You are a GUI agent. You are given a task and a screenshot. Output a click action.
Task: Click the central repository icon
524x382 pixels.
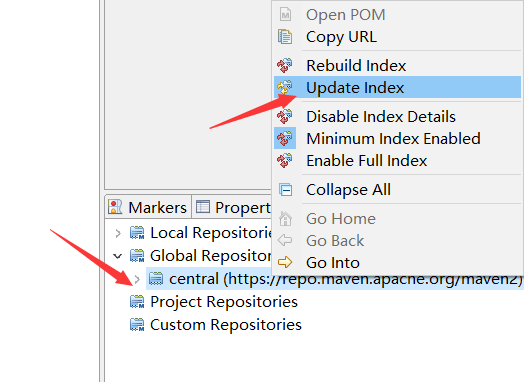[156, 278]
